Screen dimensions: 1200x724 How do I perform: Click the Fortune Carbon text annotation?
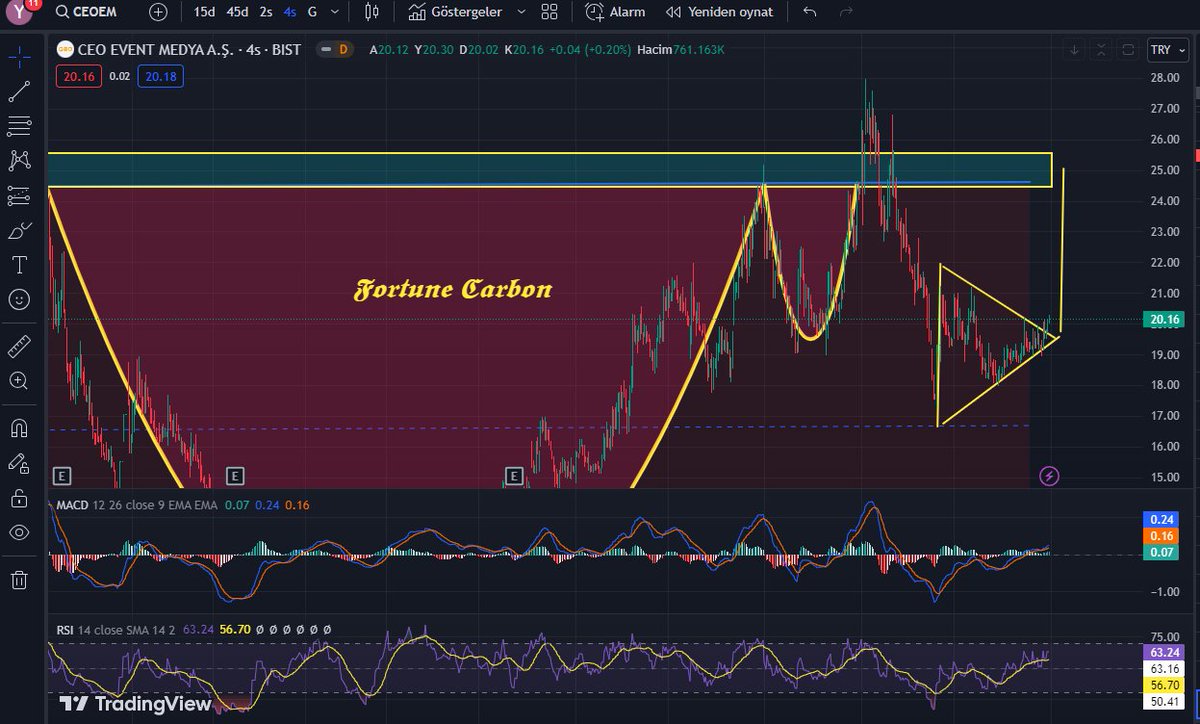click(452, 290)
